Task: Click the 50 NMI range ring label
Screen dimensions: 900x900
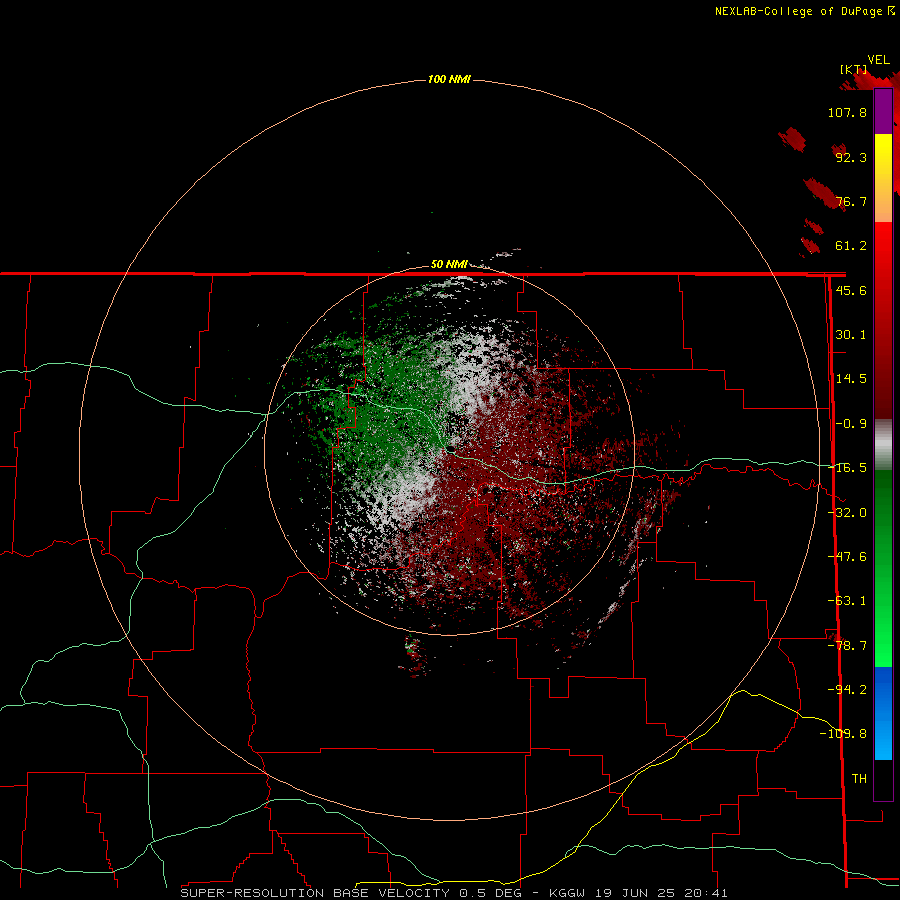Action: point(449,264)
